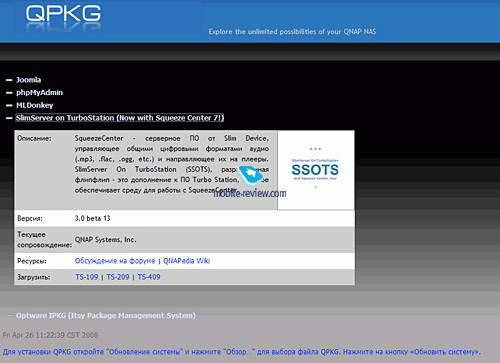Download the TS-409 package

149,277
